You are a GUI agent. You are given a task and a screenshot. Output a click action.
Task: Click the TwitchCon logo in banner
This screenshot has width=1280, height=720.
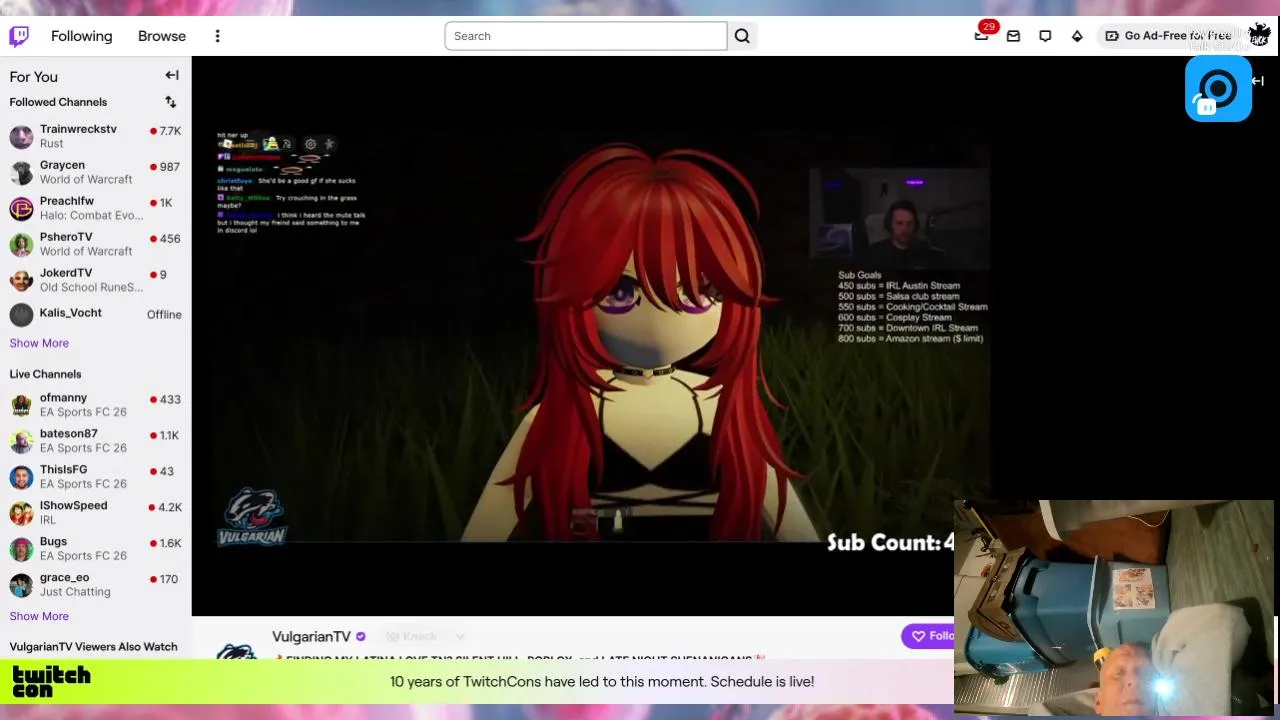tap(52, 681)
